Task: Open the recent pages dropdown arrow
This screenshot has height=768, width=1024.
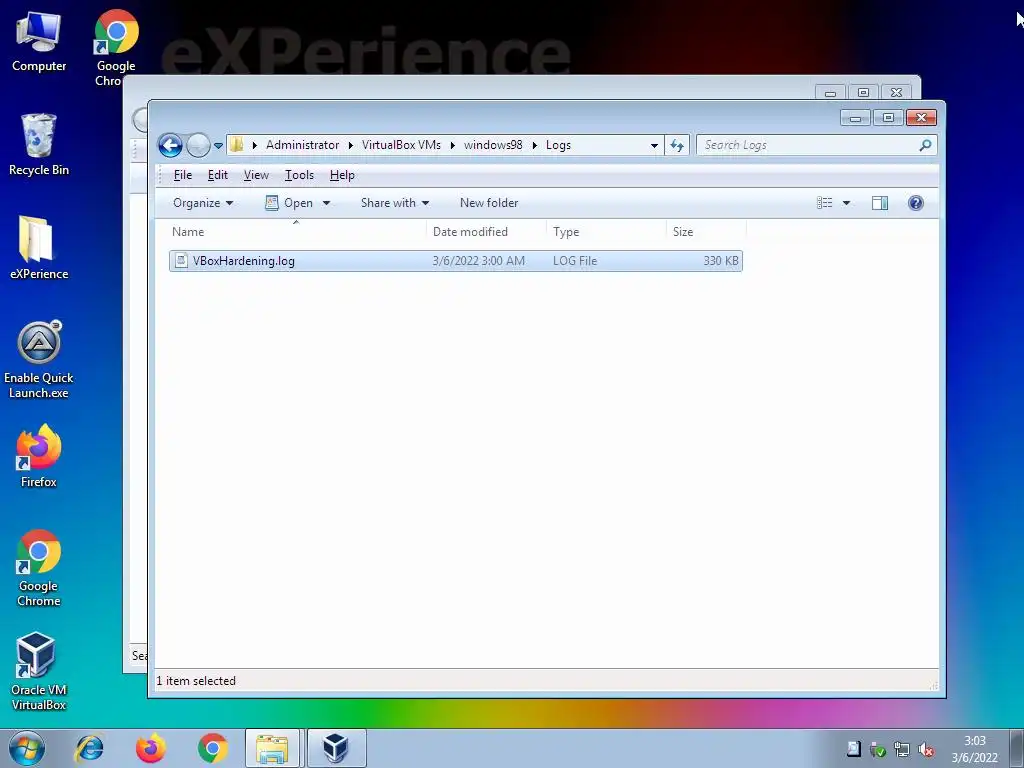Action: coord(218,146)
